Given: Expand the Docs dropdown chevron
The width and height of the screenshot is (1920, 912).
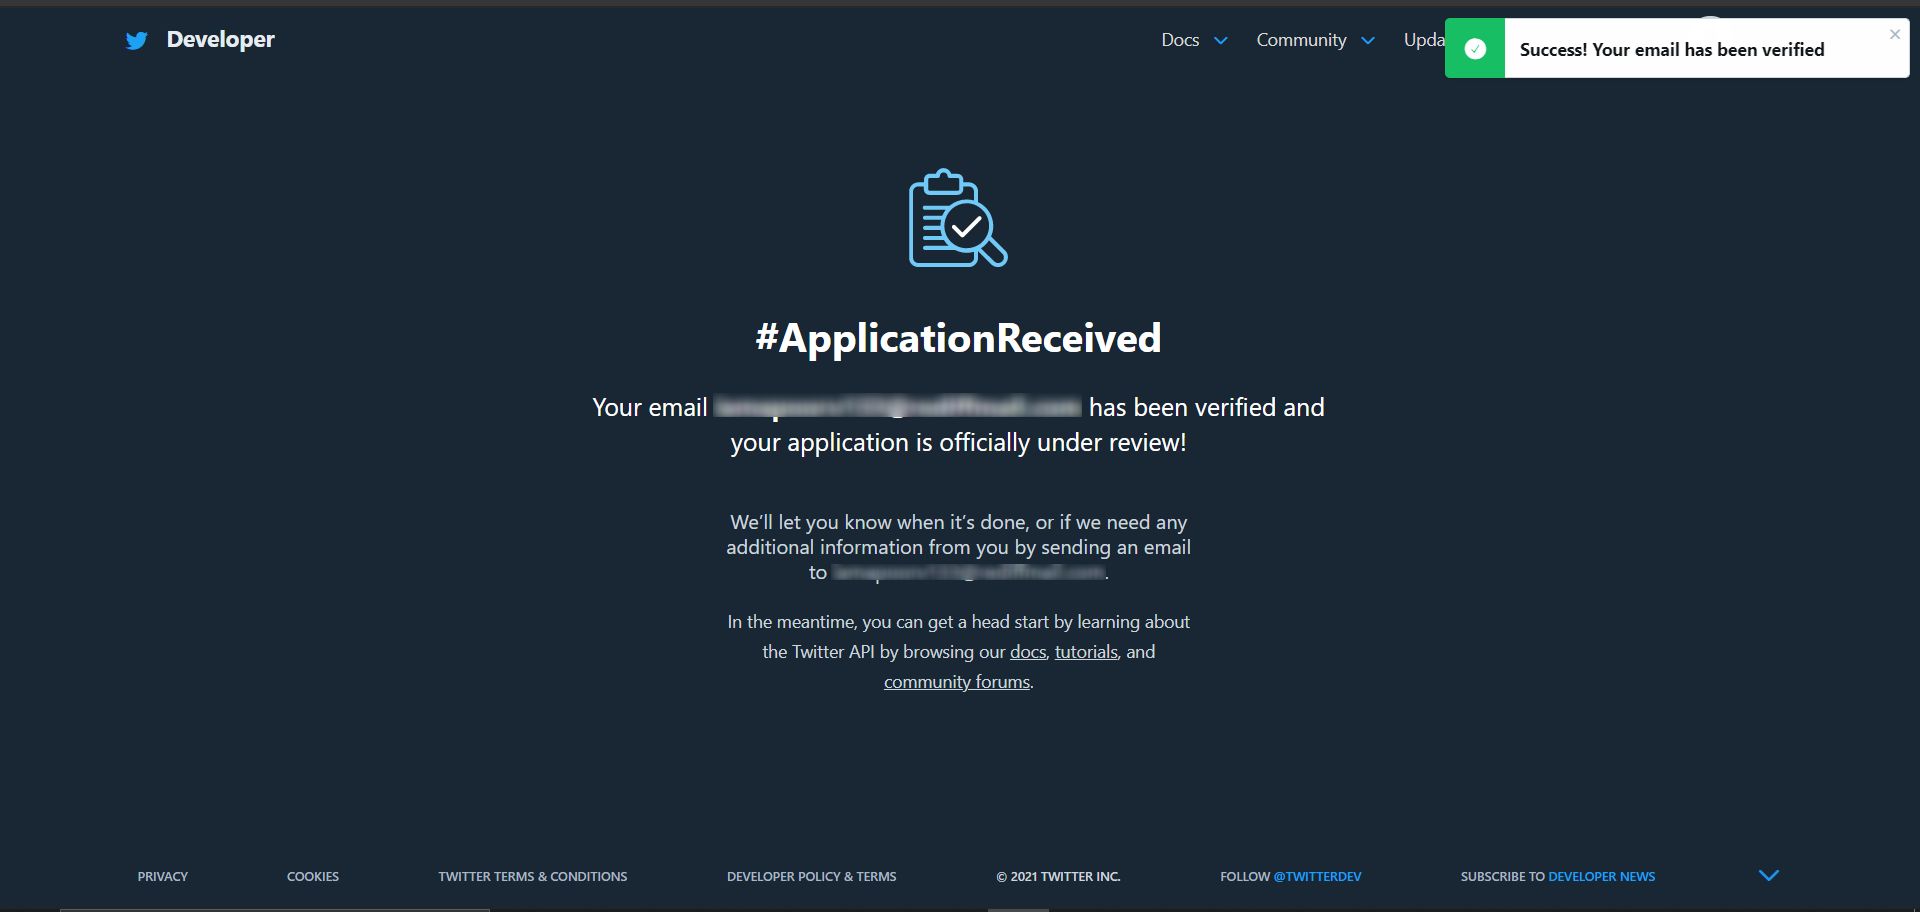Looking at the screenshot, I should tap(1221, 41).
